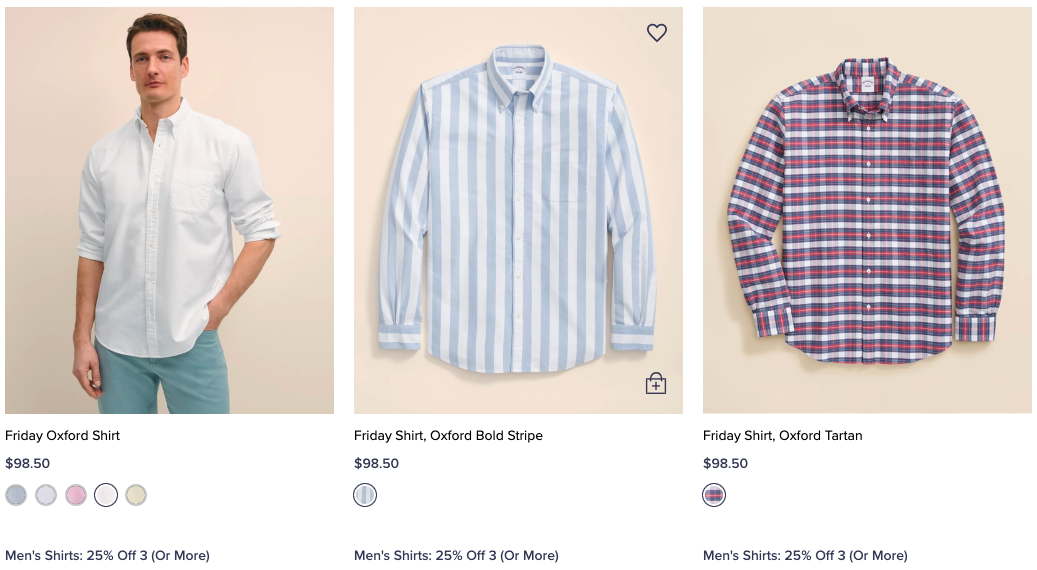Viewport: 1037px width, 570px height.
Task: Open Friday Shirt, Oxford Bold Stripe link
Action: click(448, 436)
